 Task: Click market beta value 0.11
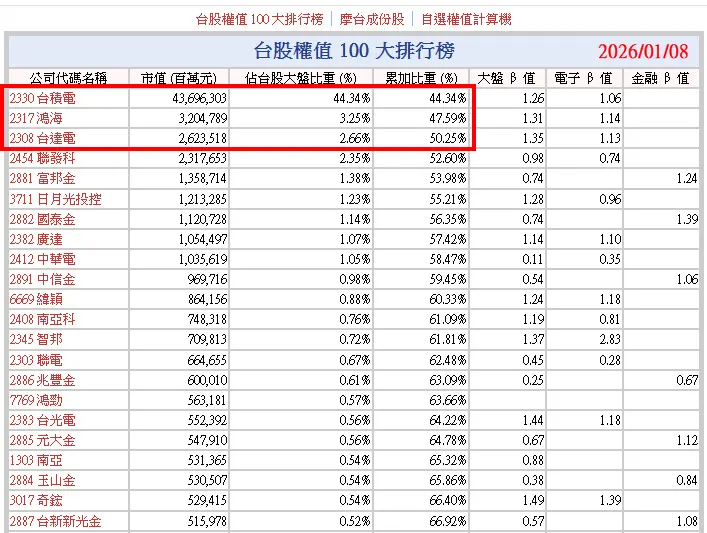tap(533, 259)
